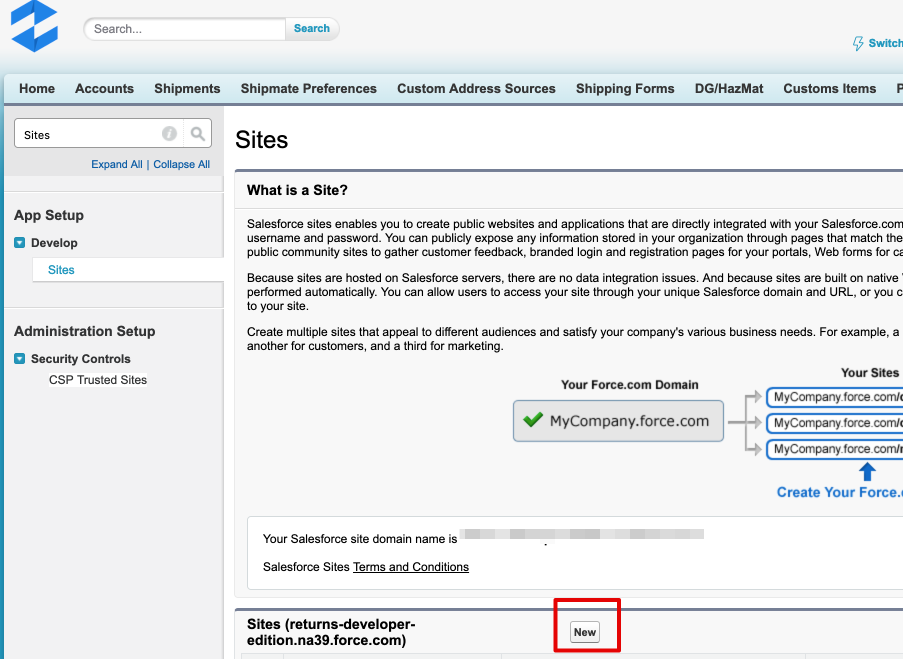Viewport: 903px width, 659px height.
Task: Click the Switch lightning icon
Action: tap(858, 43)
